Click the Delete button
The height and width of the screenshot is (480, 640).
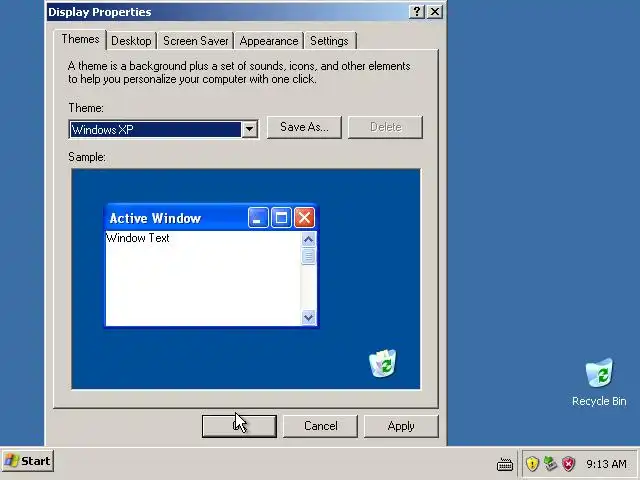pos(385,127)
